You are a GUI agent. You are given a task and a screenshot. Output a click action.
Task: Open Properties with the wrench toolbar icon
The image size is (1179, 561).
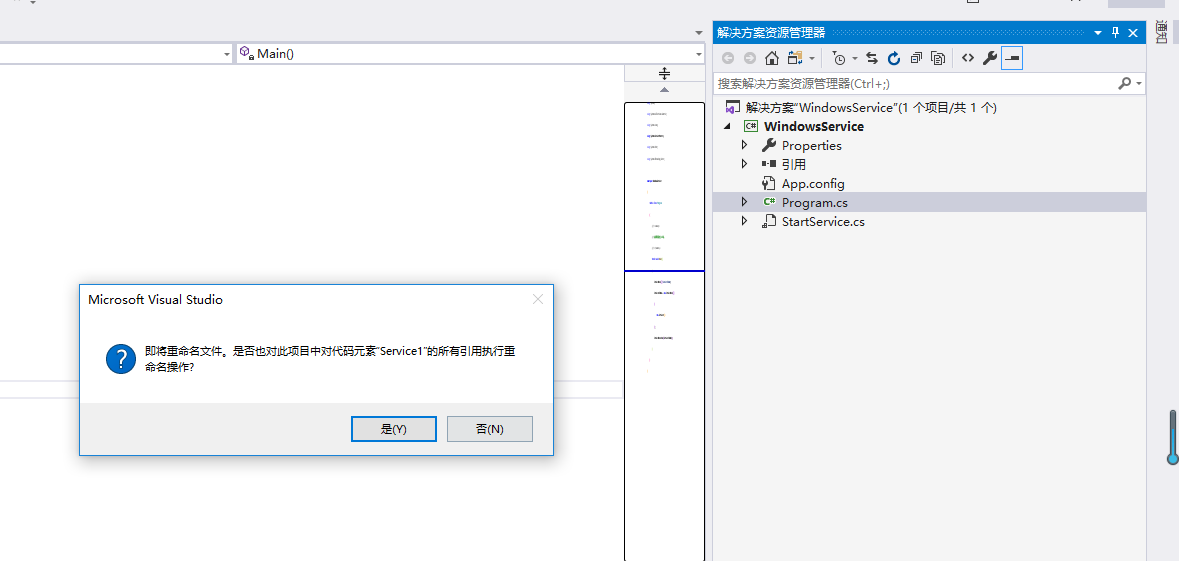point(990,58)
